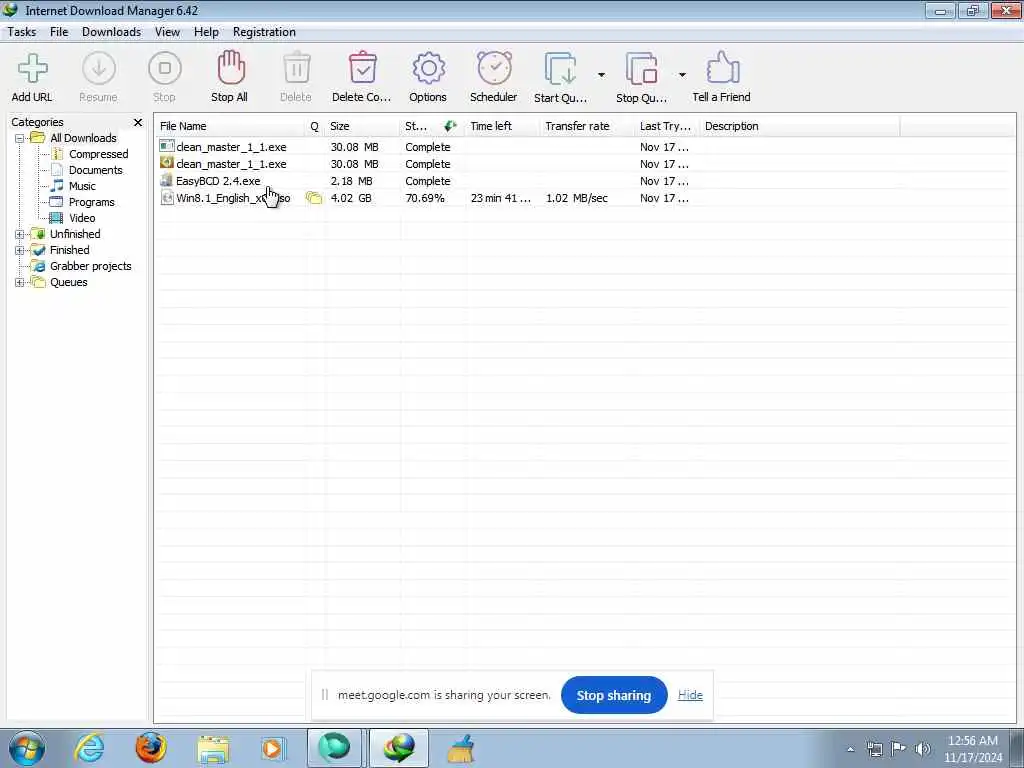Expand the Unfinished tree node
Image resolution: width=1024 pixels, height=768 pixels.
[20, 234]
